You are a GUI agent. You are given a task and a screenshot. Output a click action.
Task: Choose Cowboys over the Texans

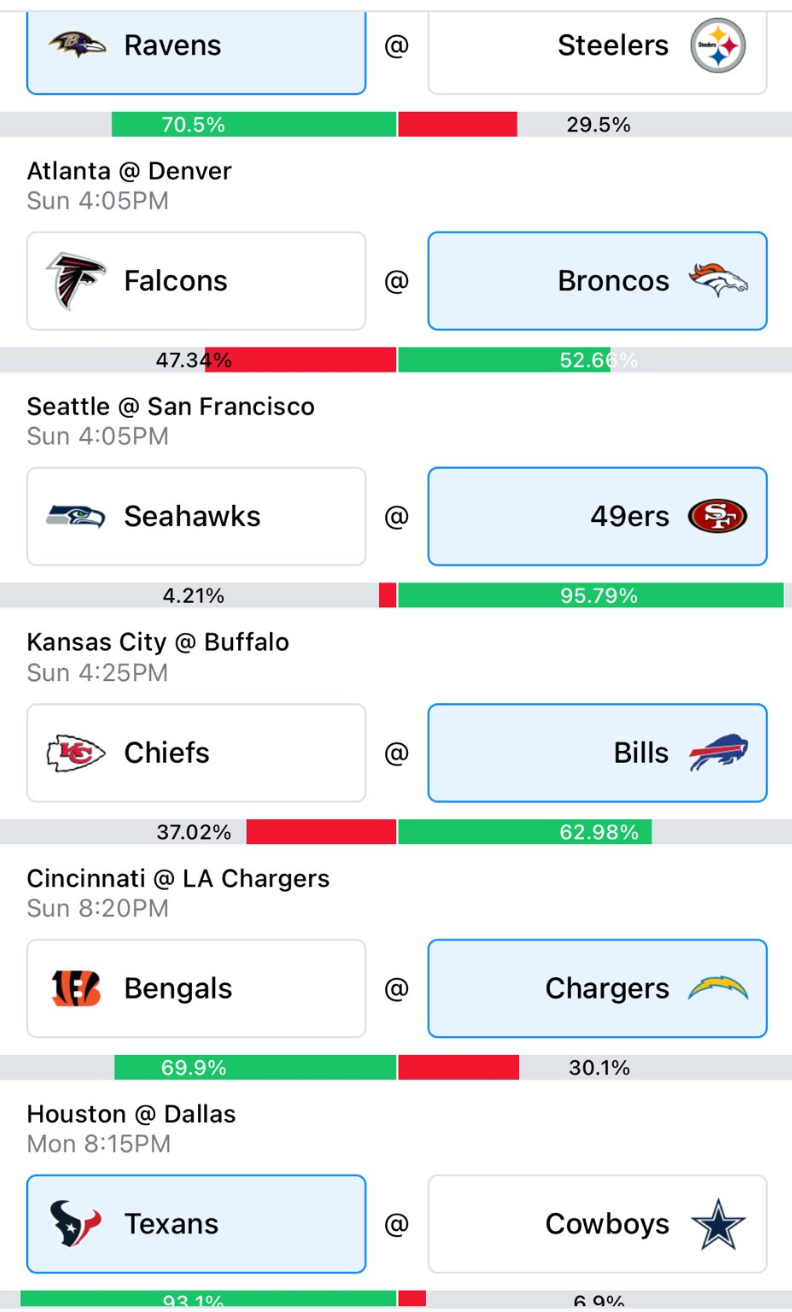point(598,1224)
